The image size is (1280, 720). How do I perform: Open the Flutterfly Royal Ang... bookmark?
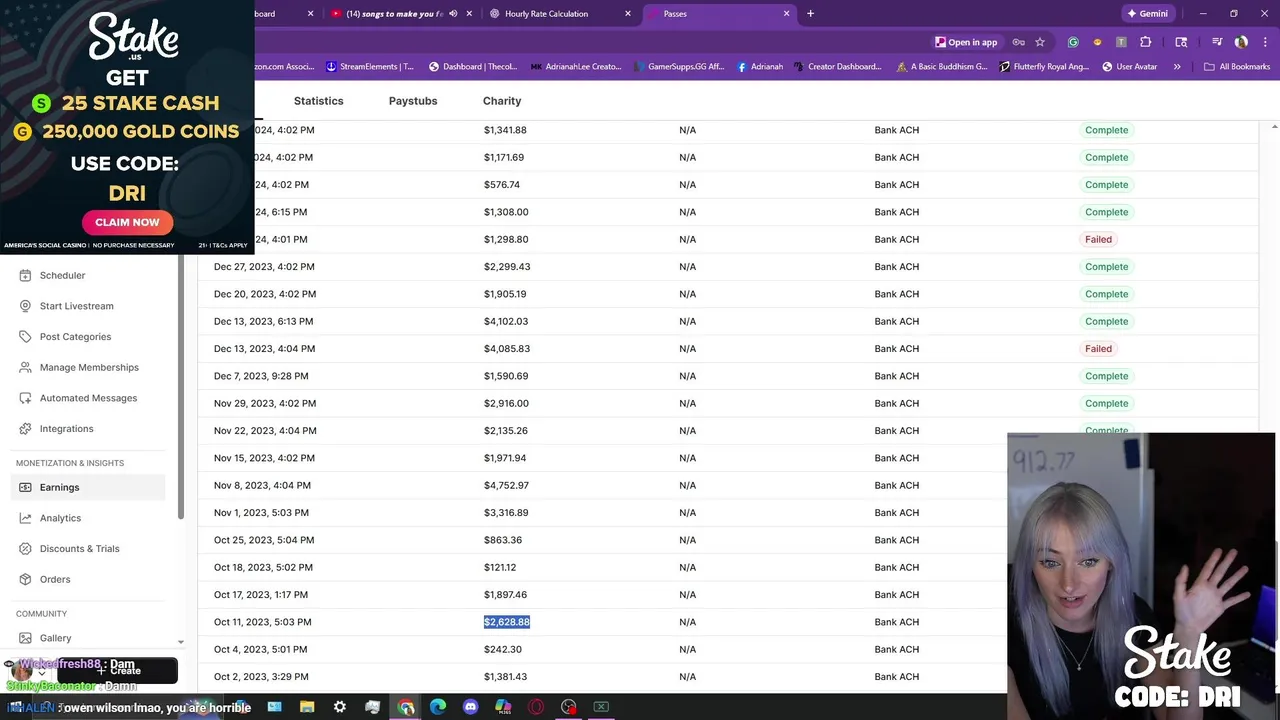pos(1044,67)
